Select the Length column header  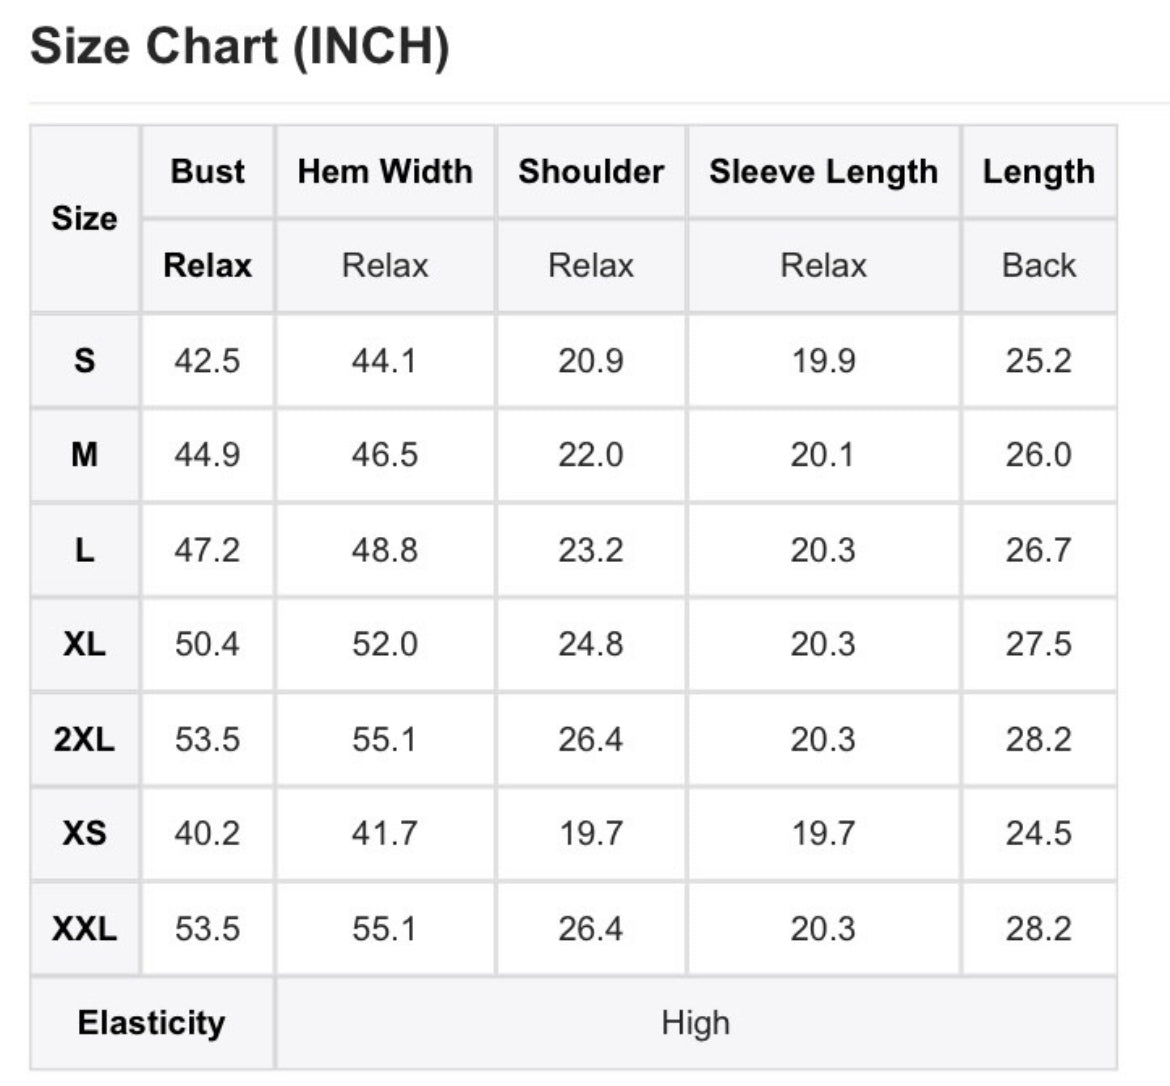pos(1039,172)
